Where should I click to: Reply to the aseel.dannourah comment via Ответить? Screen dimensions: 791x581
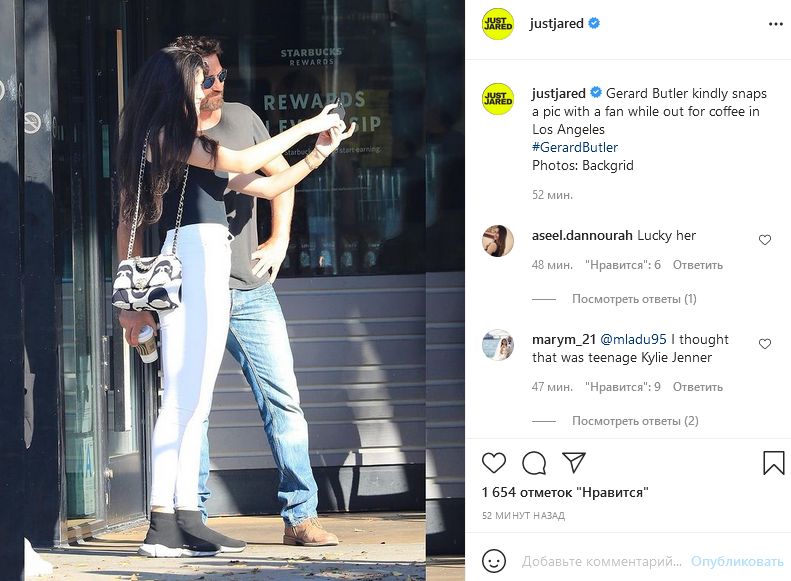tap(698, 265)
